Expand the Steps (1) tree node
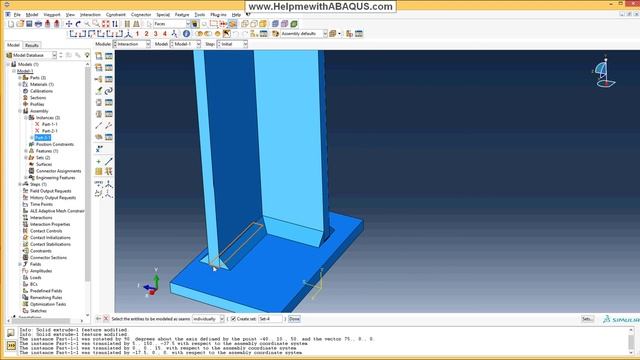 coord(20,184)
